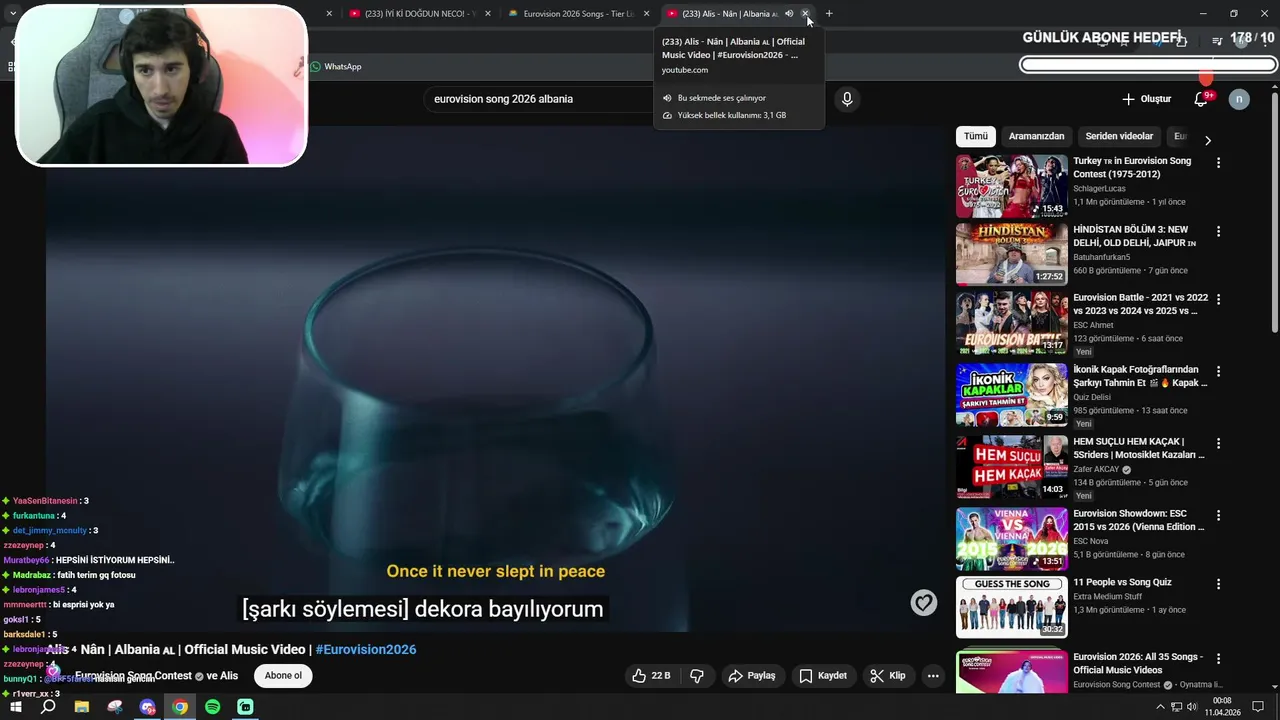Open İkonik Kapaklar quiz thumbnail
Screen dimensions: 1280x720
1011,394
